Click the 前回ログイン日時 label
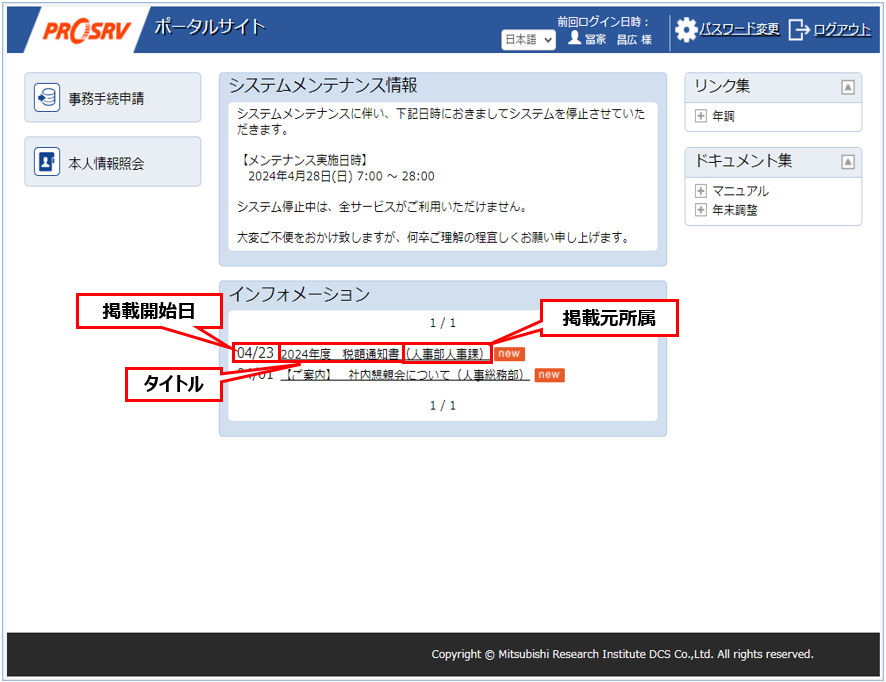886x682 pixels. click(603, 22)
